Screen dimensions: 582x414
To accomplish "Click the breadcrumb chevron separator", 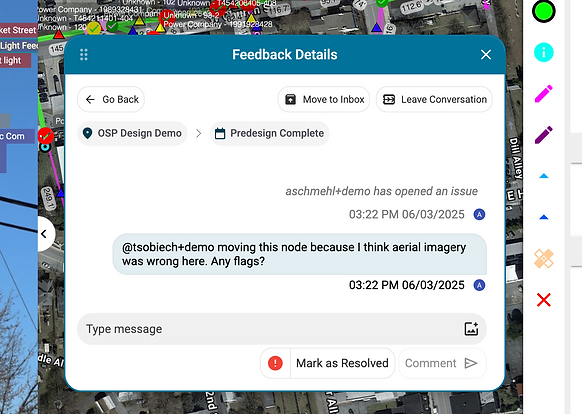I will [x=199, y=133].
